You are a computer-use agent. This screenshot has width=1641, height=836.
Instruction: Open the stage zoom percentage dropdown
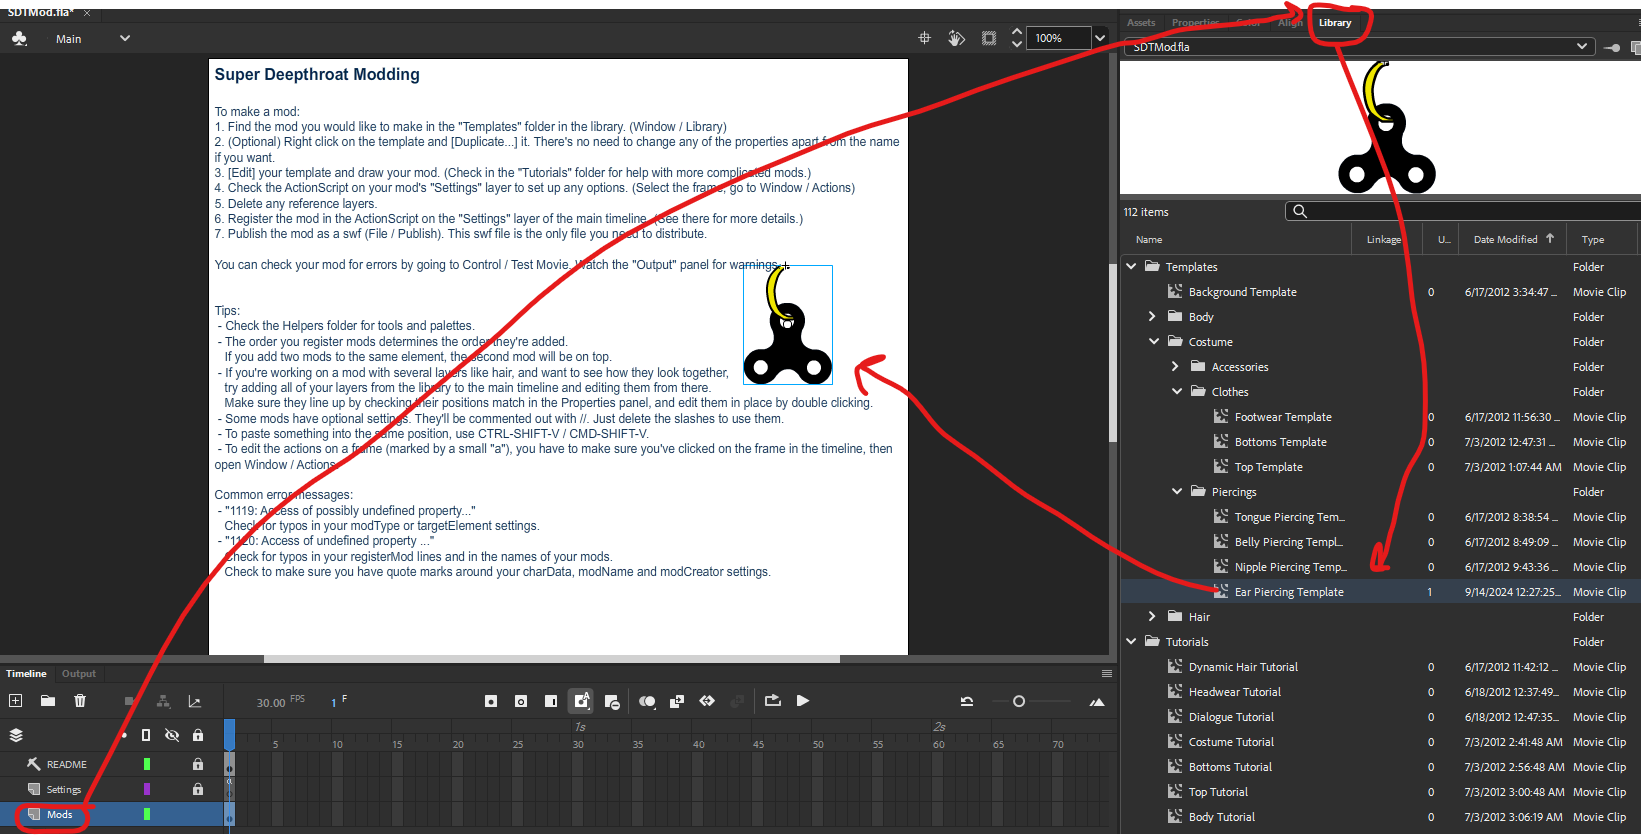(x=1100, y=38)
